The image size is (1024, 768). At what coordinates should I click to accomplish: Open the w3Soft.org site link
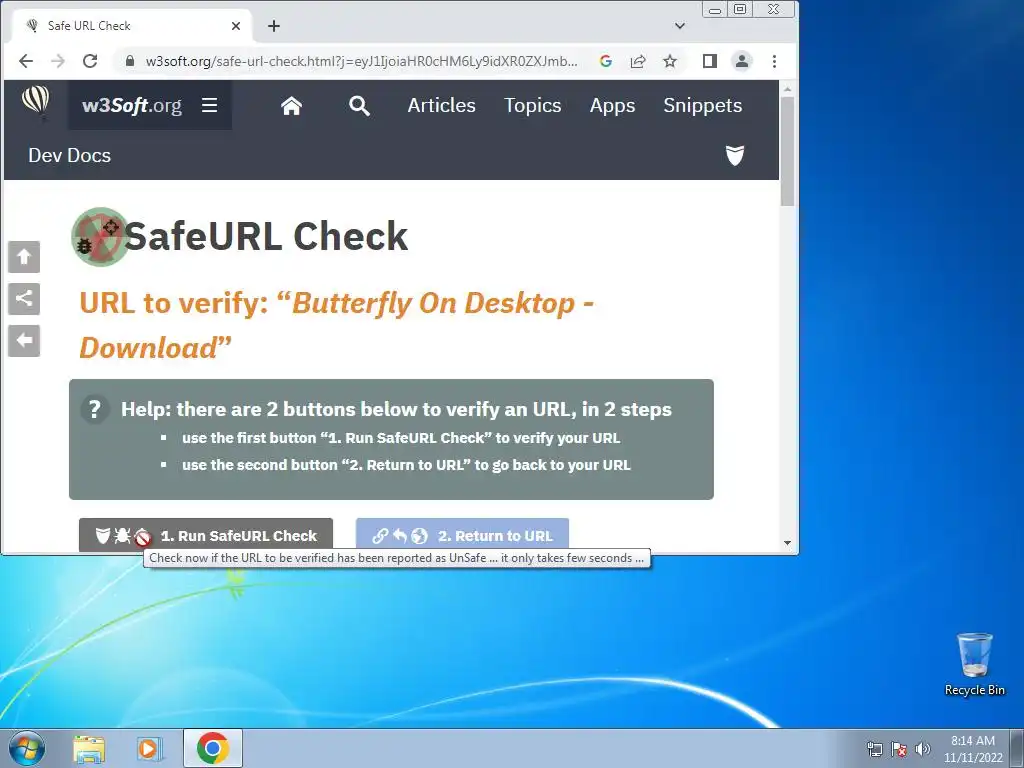tap(132, 105)
